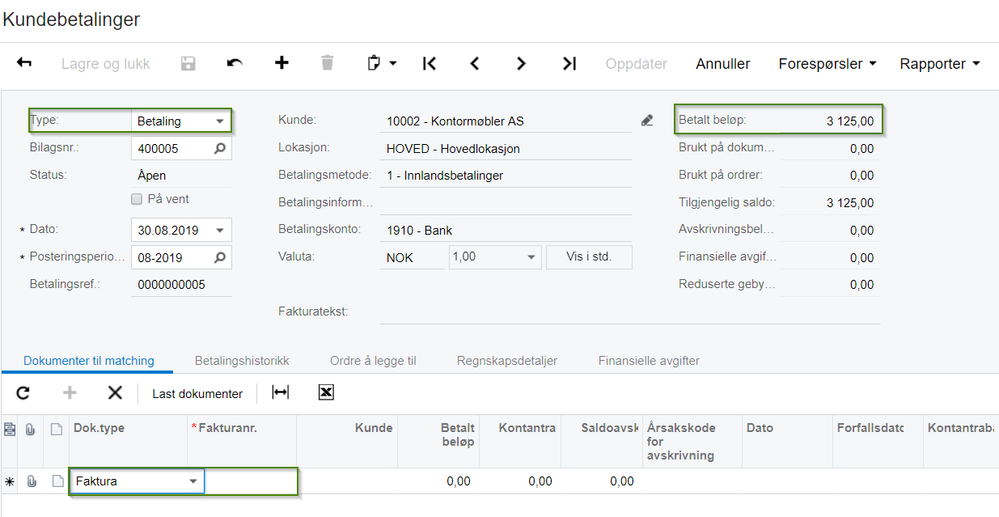This screenshot has width=999, height=517.
Task: Go to first record icon
Action: (429, 63)
